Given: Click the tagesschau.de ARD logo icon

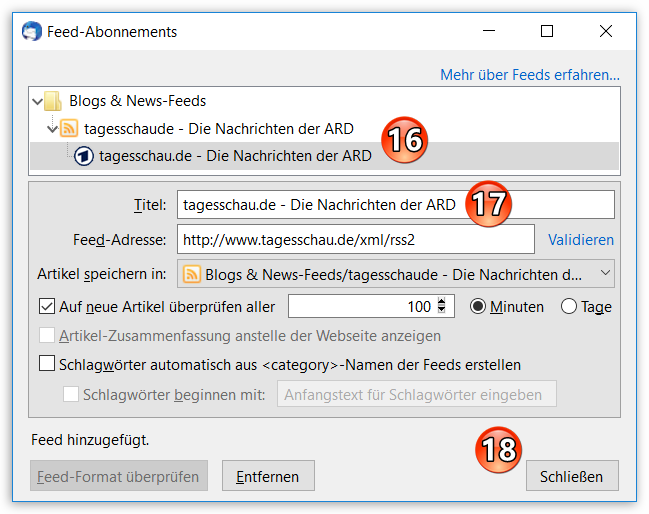Looking at the screenshot, I should (x=85, y=156).
